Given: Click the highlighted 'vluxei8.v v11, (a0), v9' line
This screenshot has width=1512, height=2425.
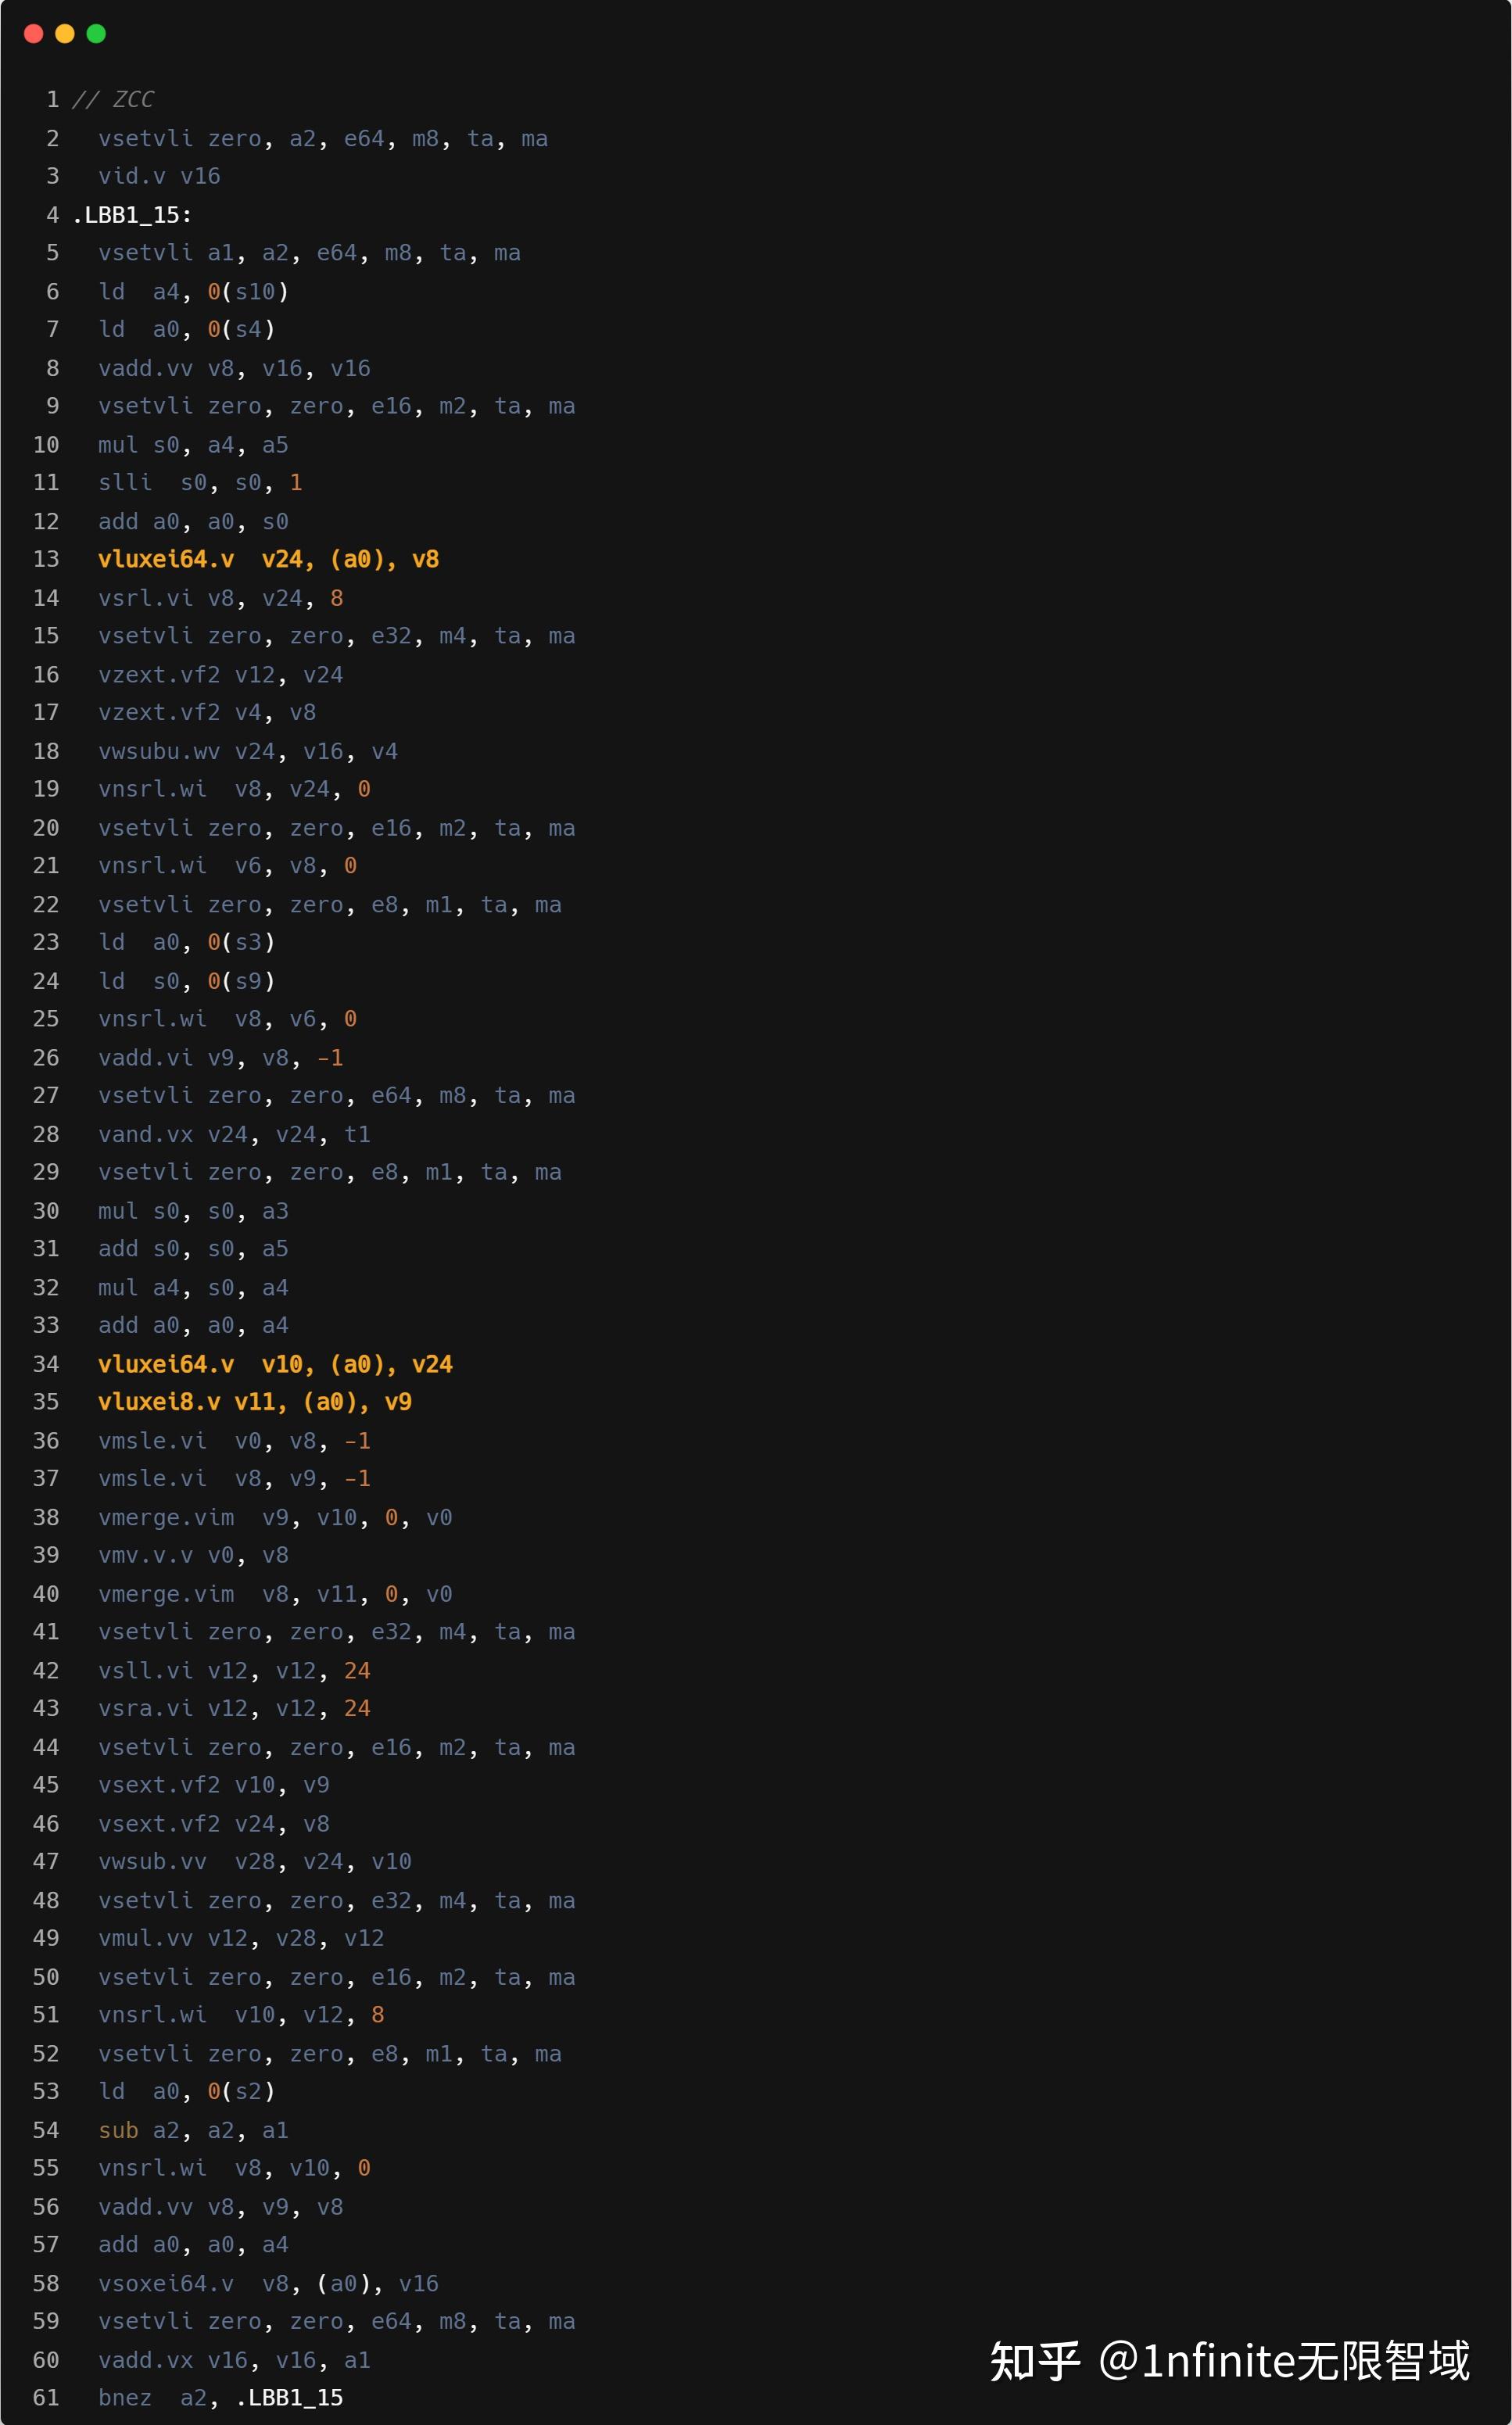Looking at the screenshot, I should point(254,1402).
